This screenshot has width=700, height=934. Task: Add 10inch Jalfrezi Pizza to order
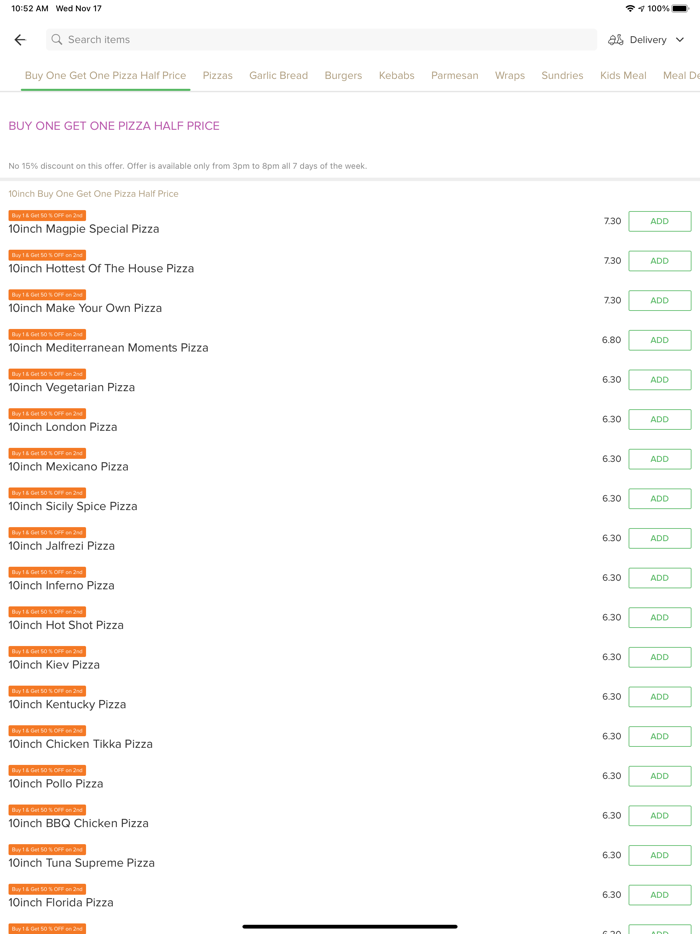coord(659,538)
